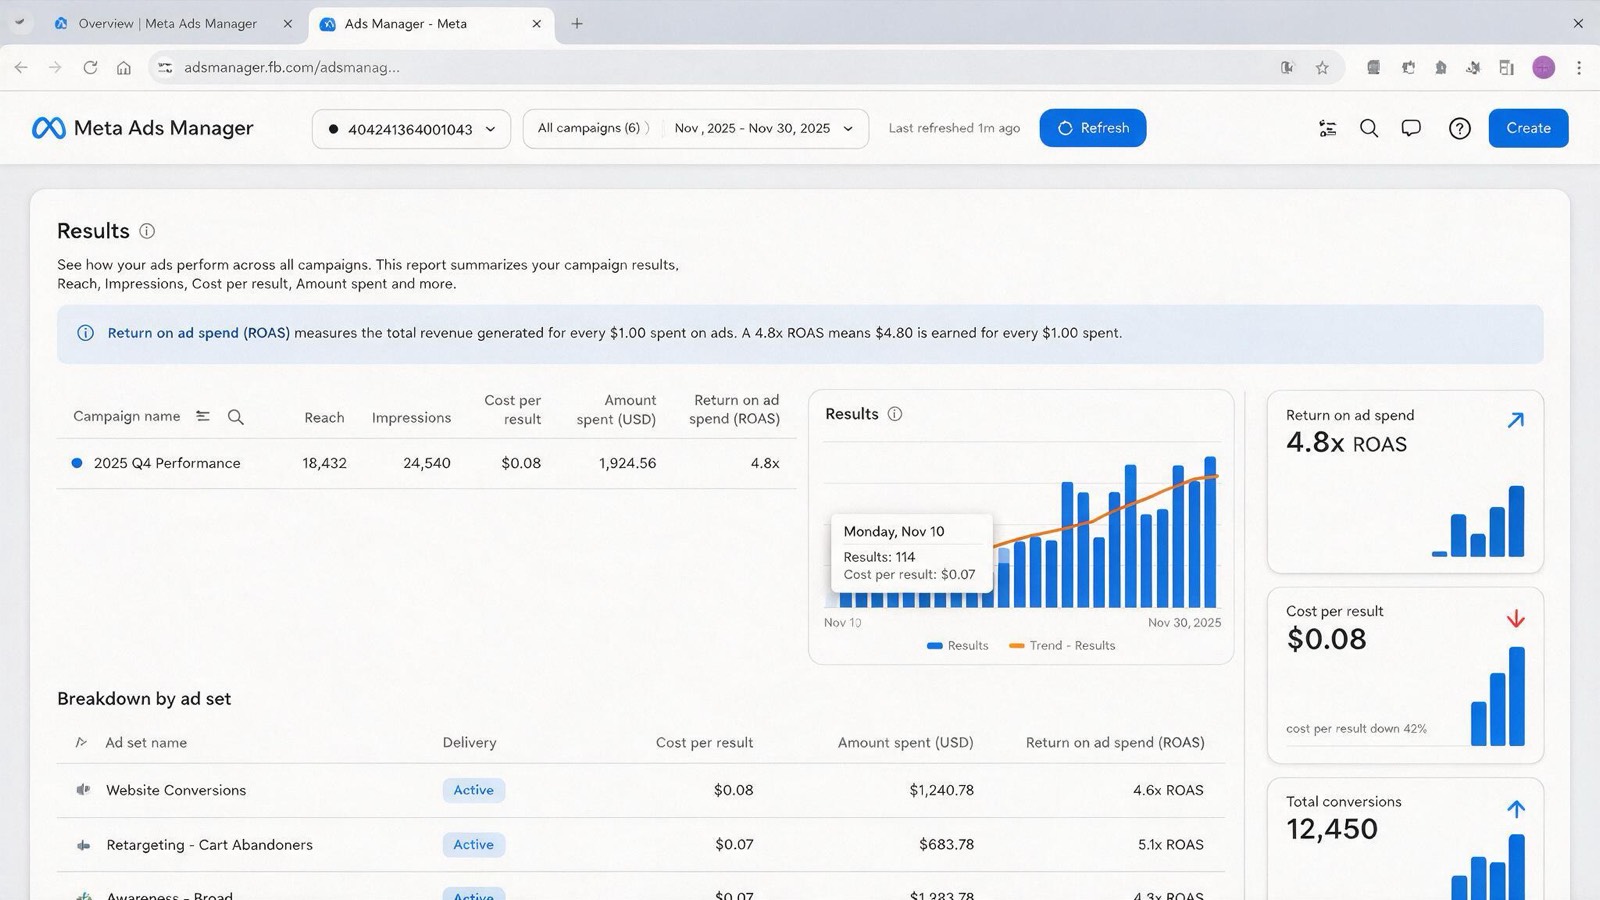The height and width of the screenshot is (900, 1600).
Task: Click the Create button
Action: (1528, 128)
